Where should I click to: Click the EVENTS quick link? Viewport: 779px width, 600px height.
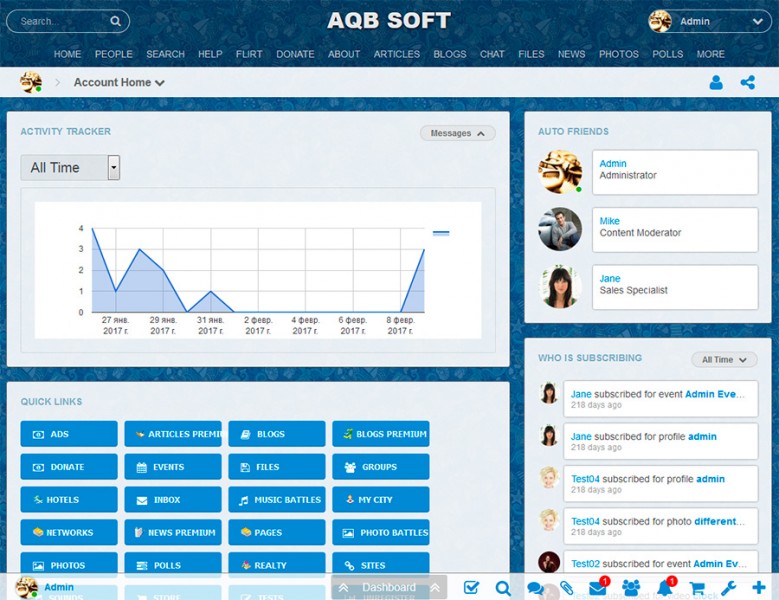[173, 467]
